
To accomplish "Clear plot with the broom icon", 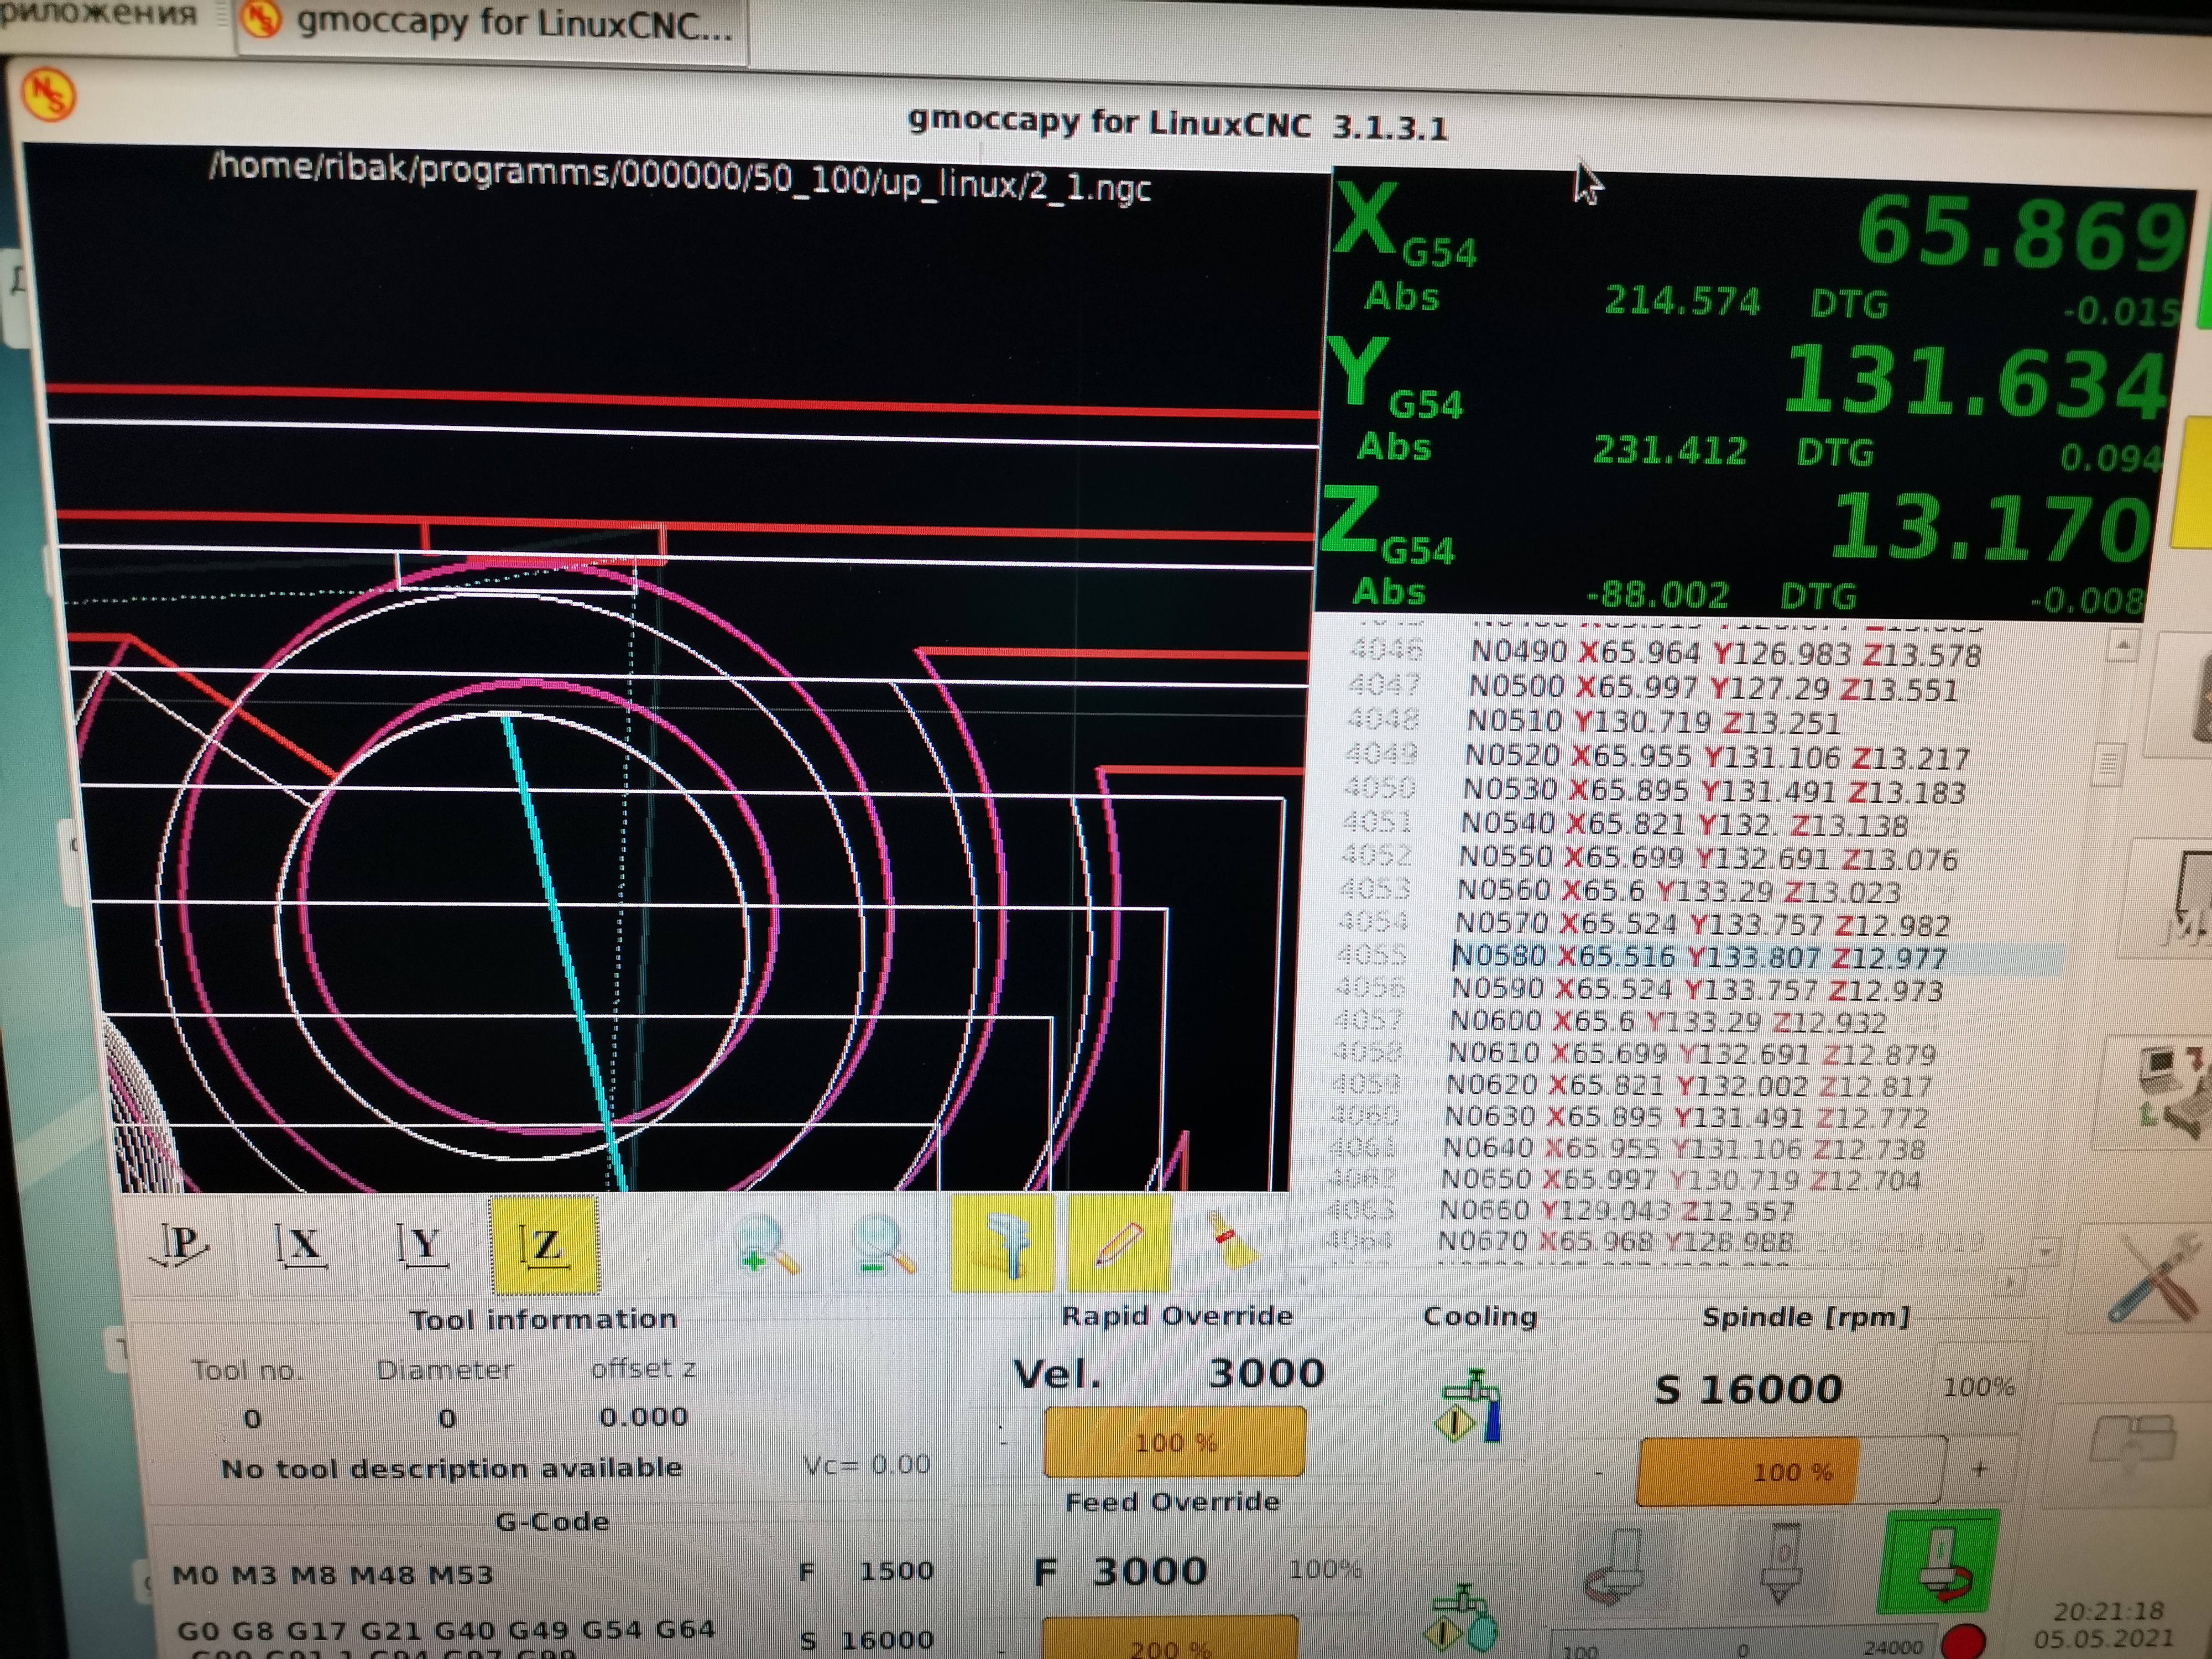I will (1232, 1243).
